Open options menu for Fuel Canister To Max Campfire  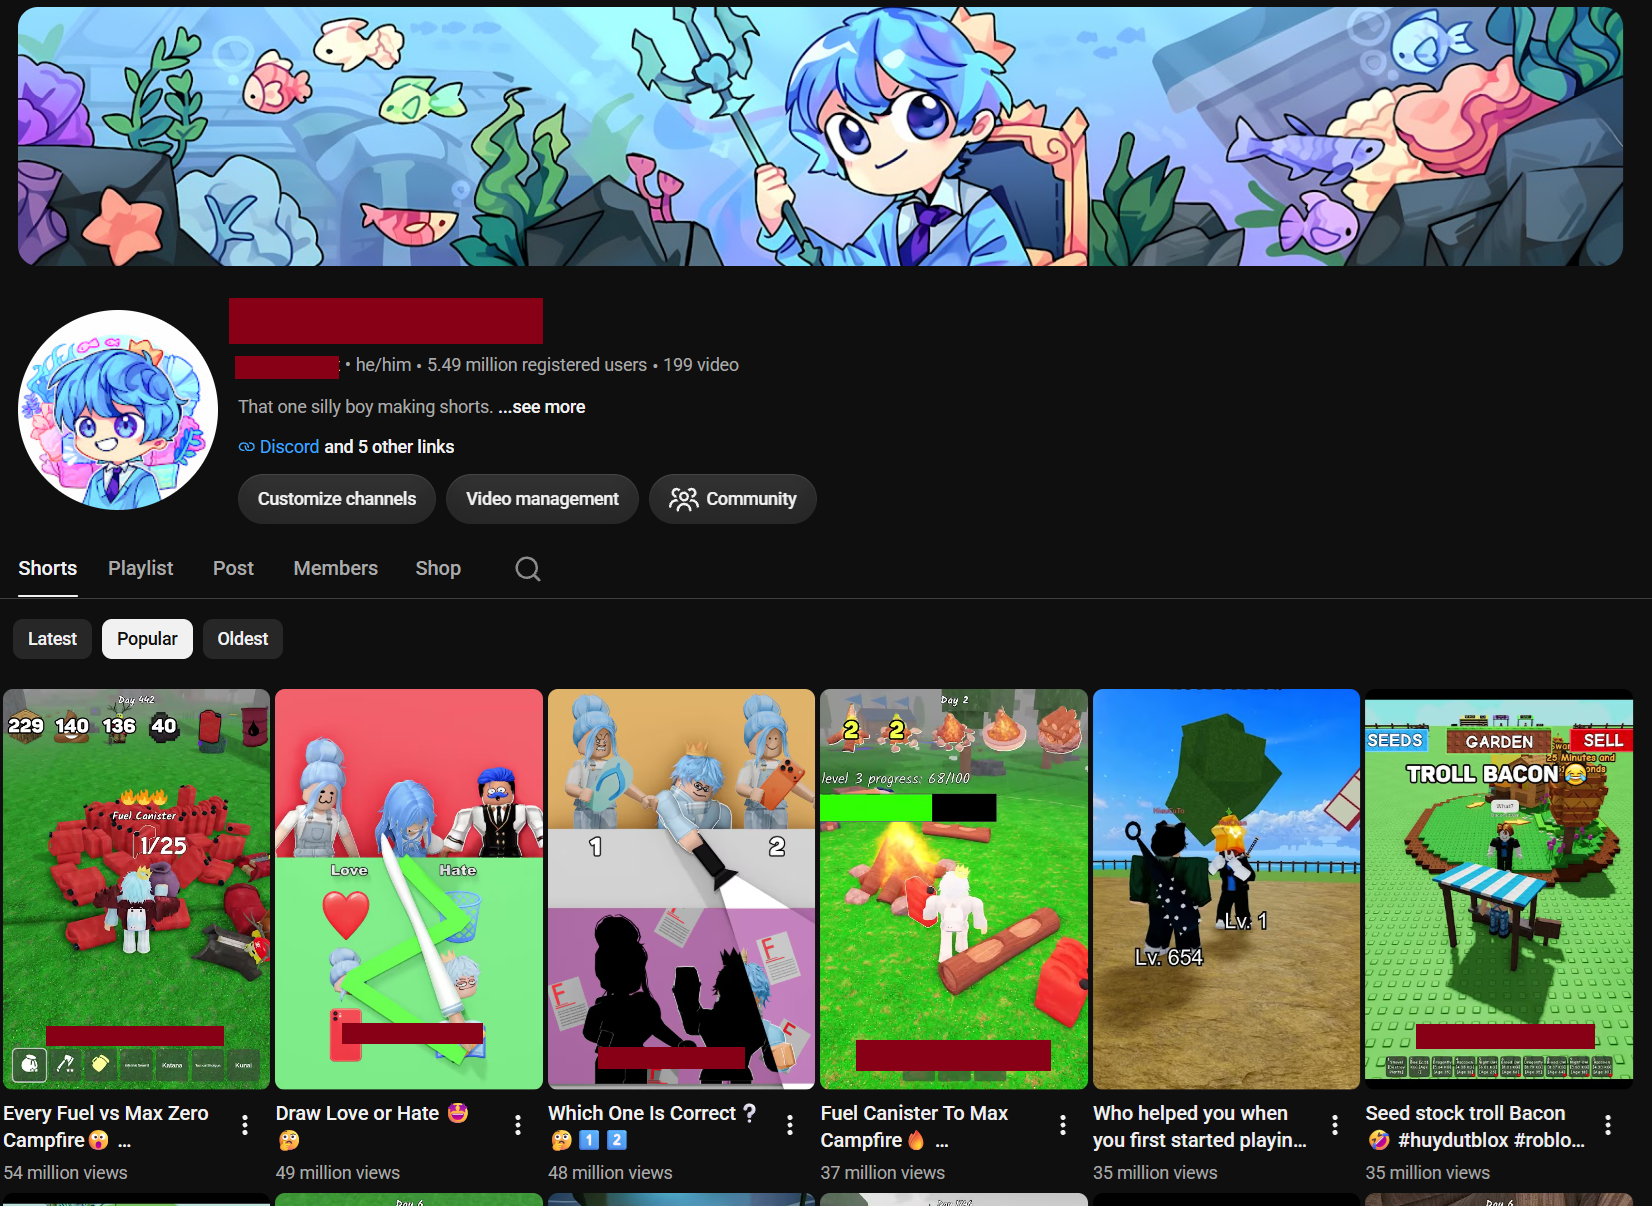[x=1063, y=1125]
